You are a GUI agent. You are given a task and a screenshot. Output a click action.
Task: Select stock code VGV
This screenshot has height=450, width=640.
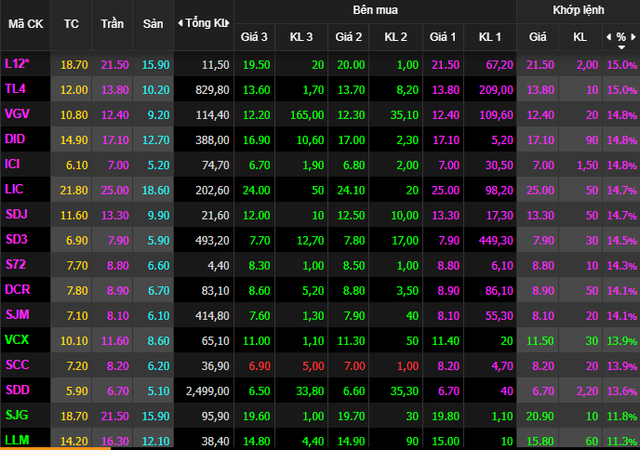point(17,114)
